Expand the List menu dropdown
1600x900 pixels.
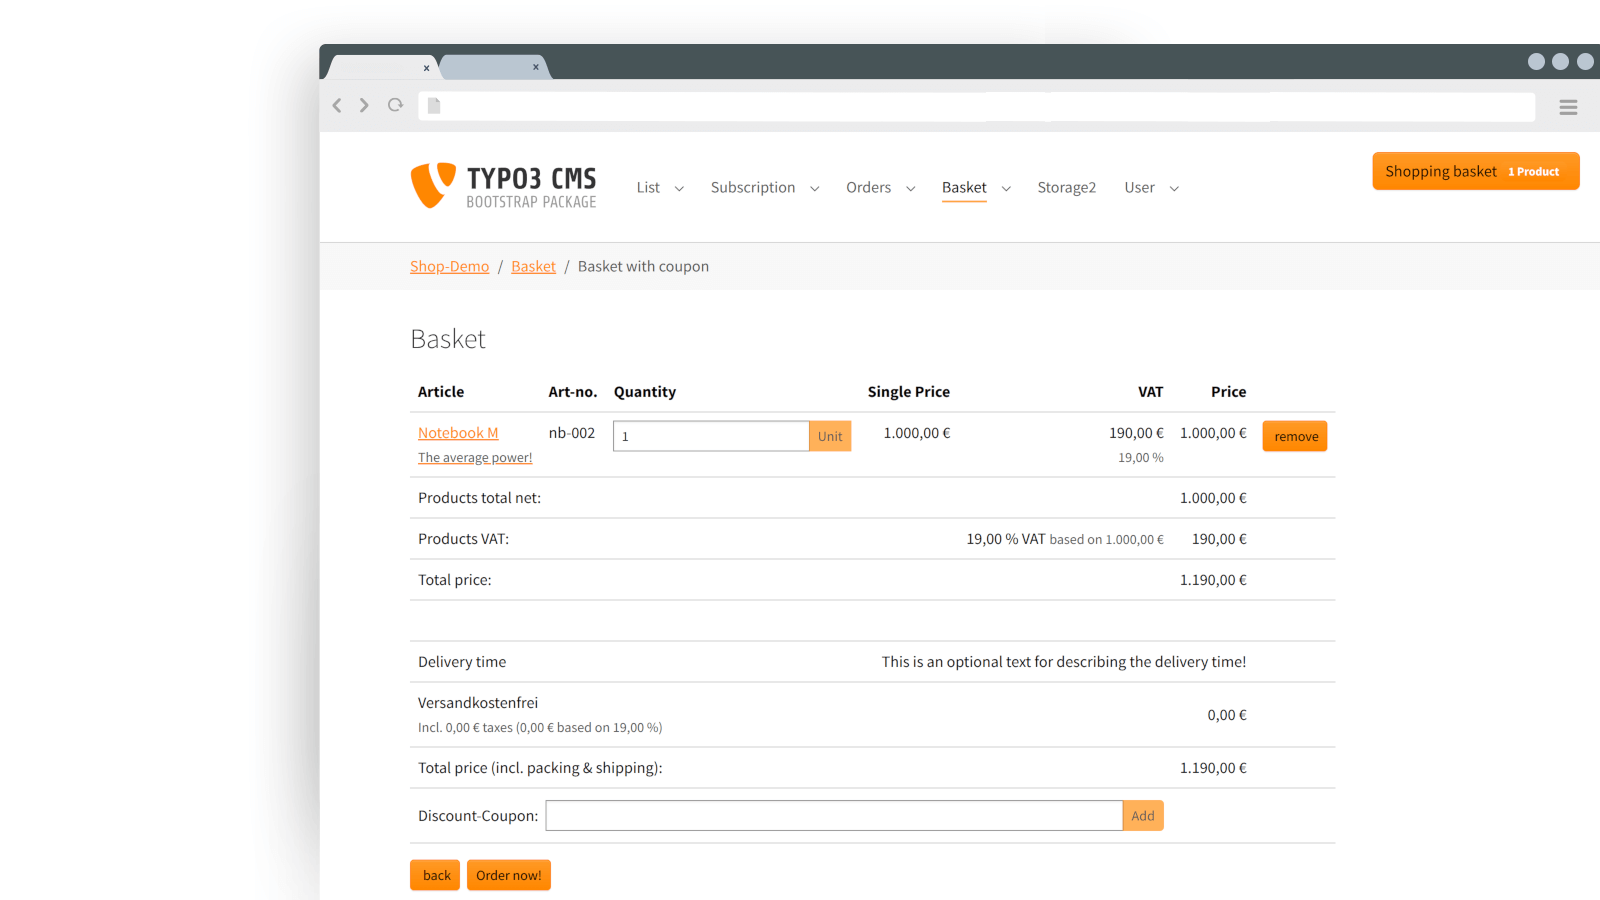(x=660, y=188)
